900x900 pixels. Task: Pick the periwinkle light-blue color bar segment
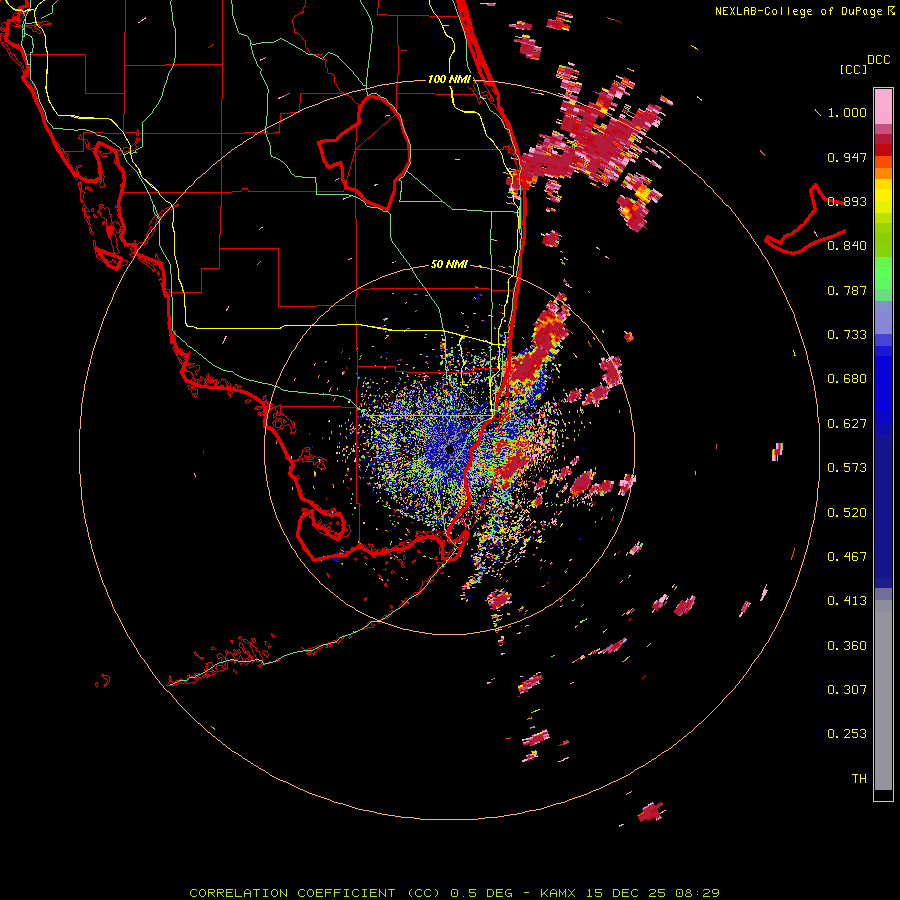(x=883, y=318)
